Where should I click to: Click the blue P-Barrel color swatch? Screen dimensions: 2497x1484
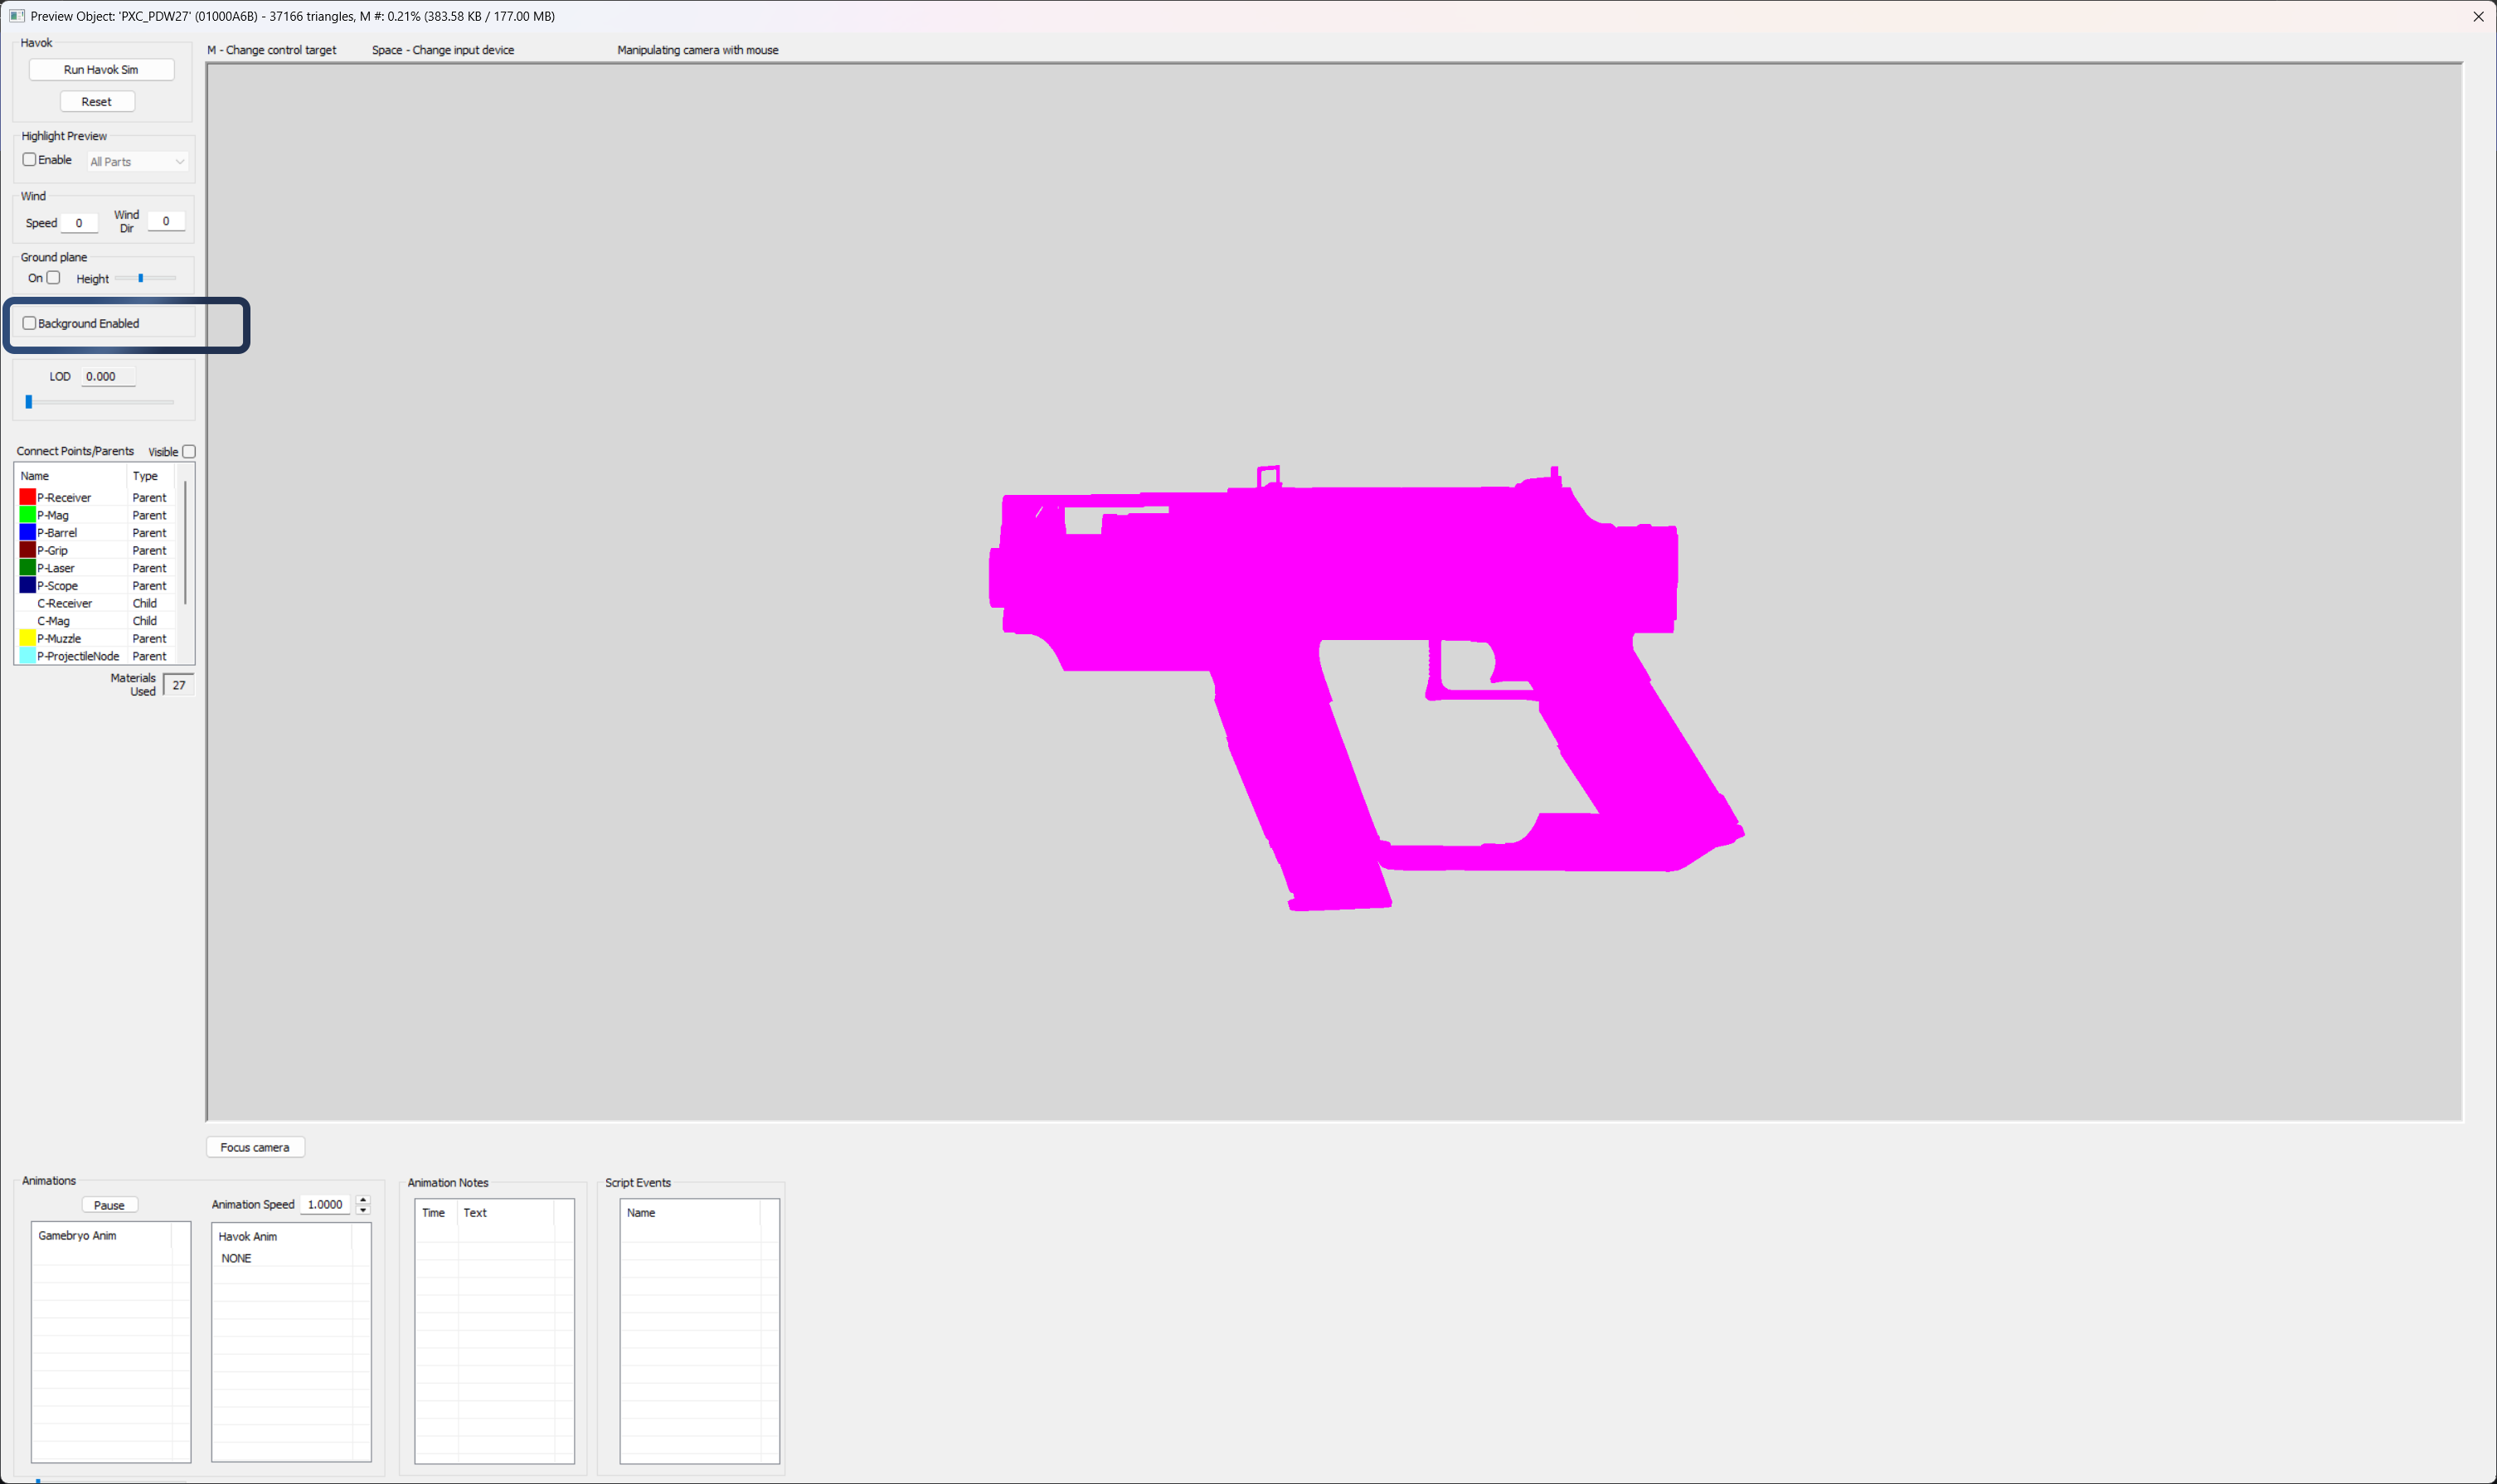coord(28,532)
